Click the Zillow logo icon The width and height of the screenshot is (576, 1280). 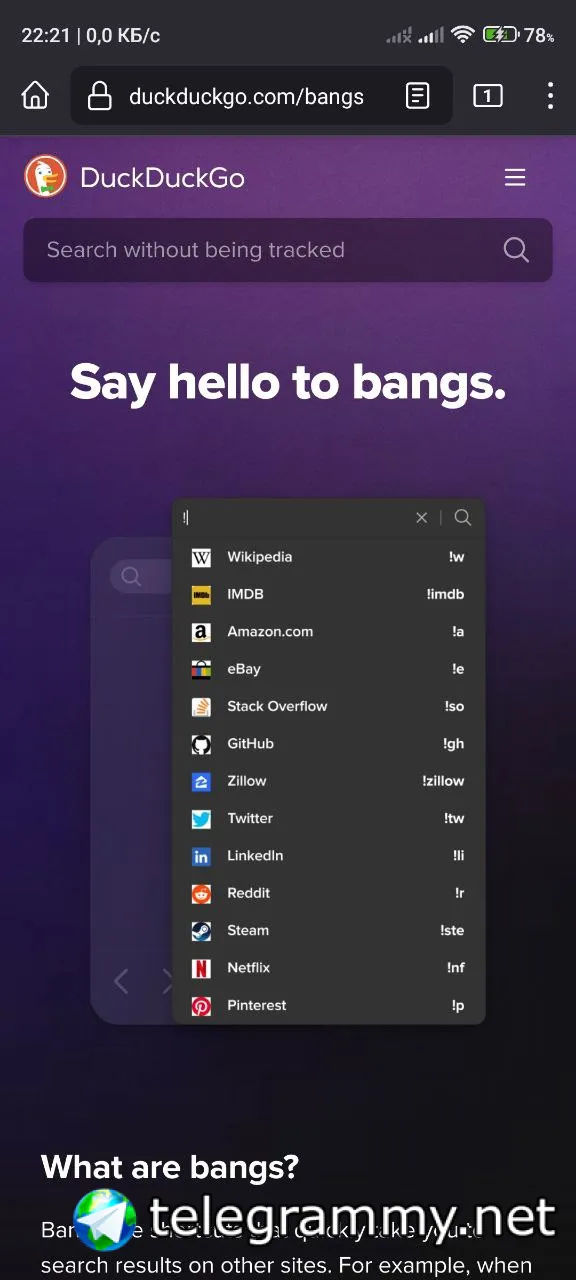tap(201, 781)
